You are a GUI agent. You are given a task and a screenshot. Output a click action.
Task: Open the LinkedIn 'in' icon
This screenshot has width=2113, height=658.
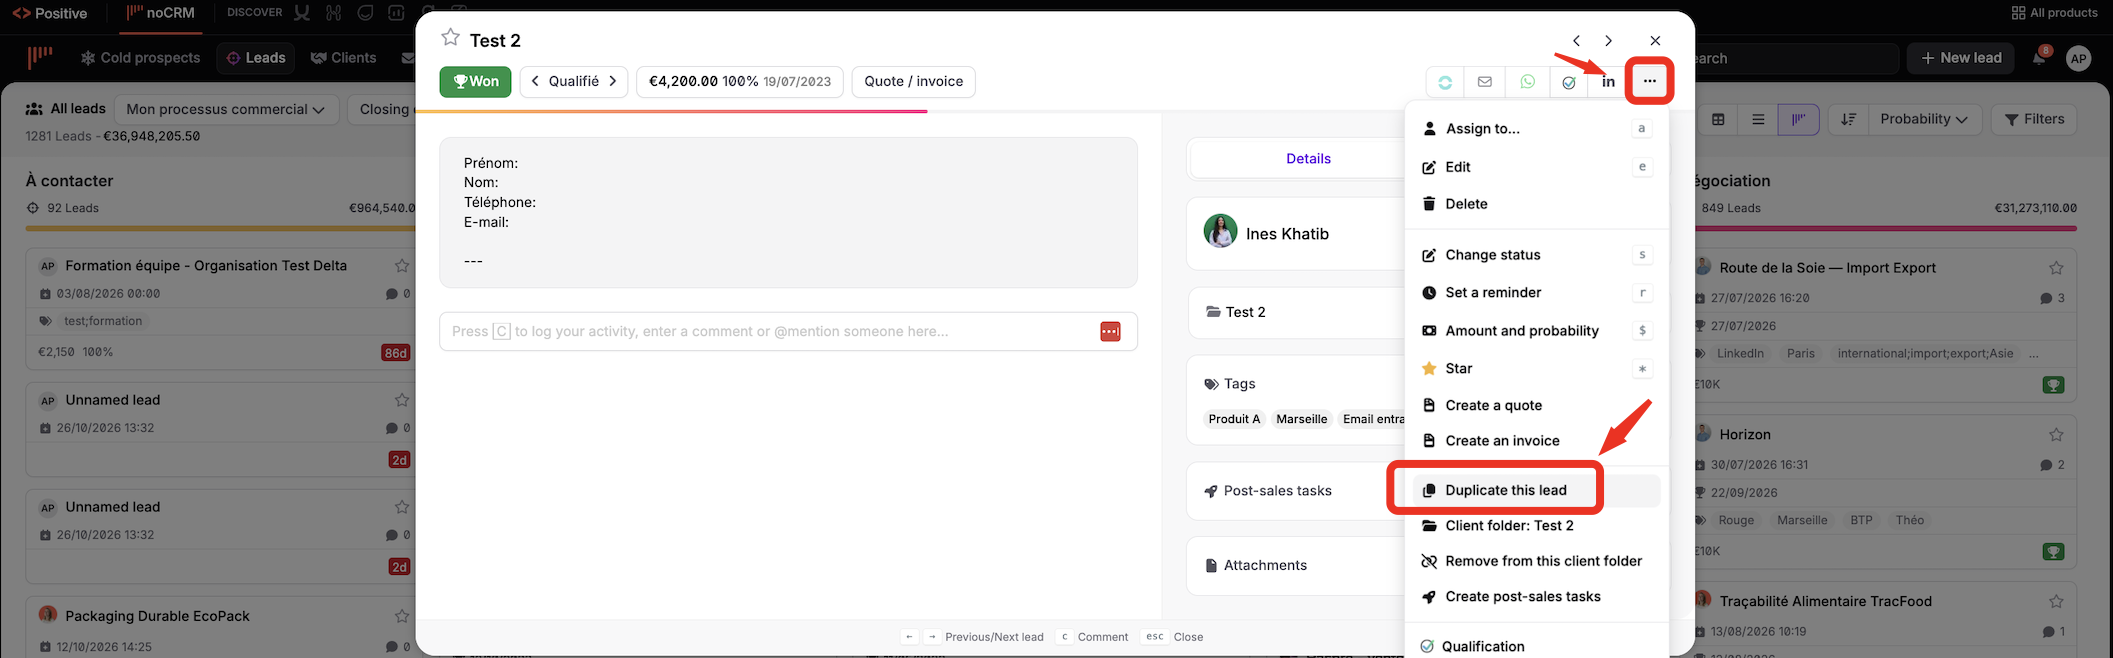[1608, 82]
